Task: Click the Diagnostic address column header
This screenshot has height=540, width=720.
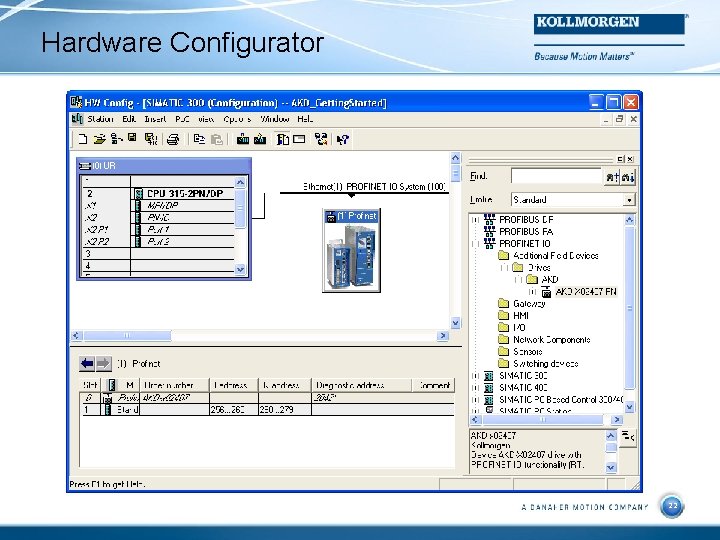Action: point(361,385)
